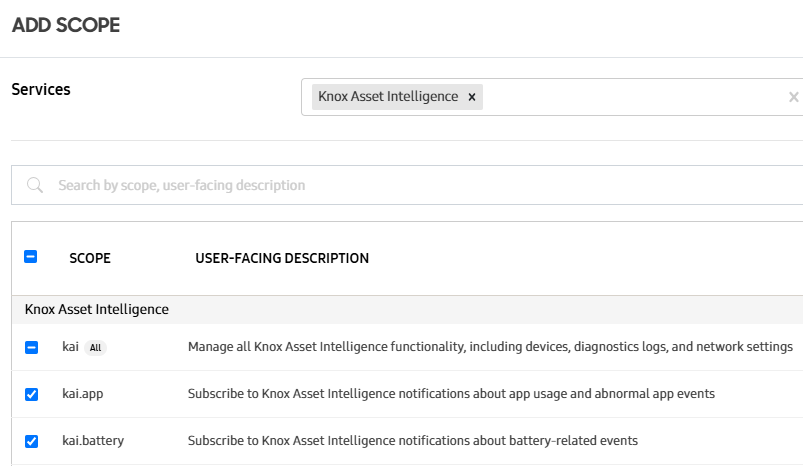The width and height of the screenshot is (803, 466).
Task: Click the All badge next to kai
Action: pos(96,348)
